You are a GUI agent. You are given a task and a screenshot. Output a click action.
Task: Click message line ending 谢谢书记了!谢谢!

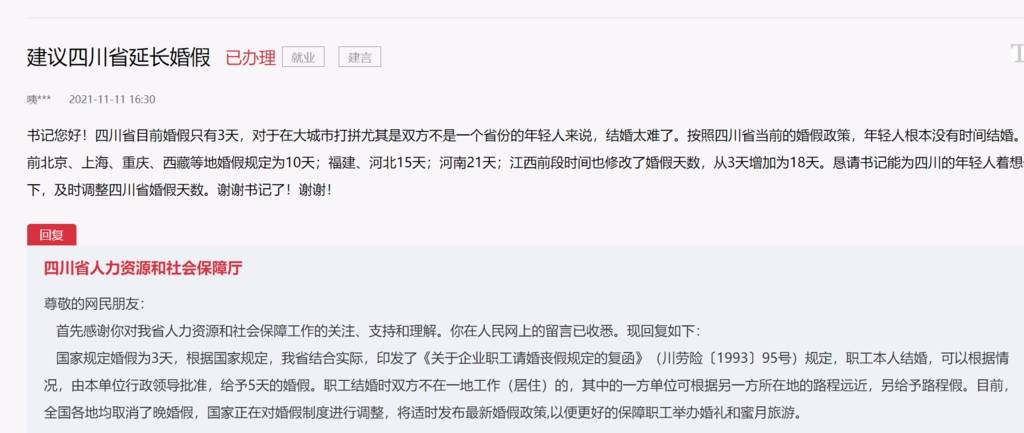pyautogui.click(x=180, y=191)
